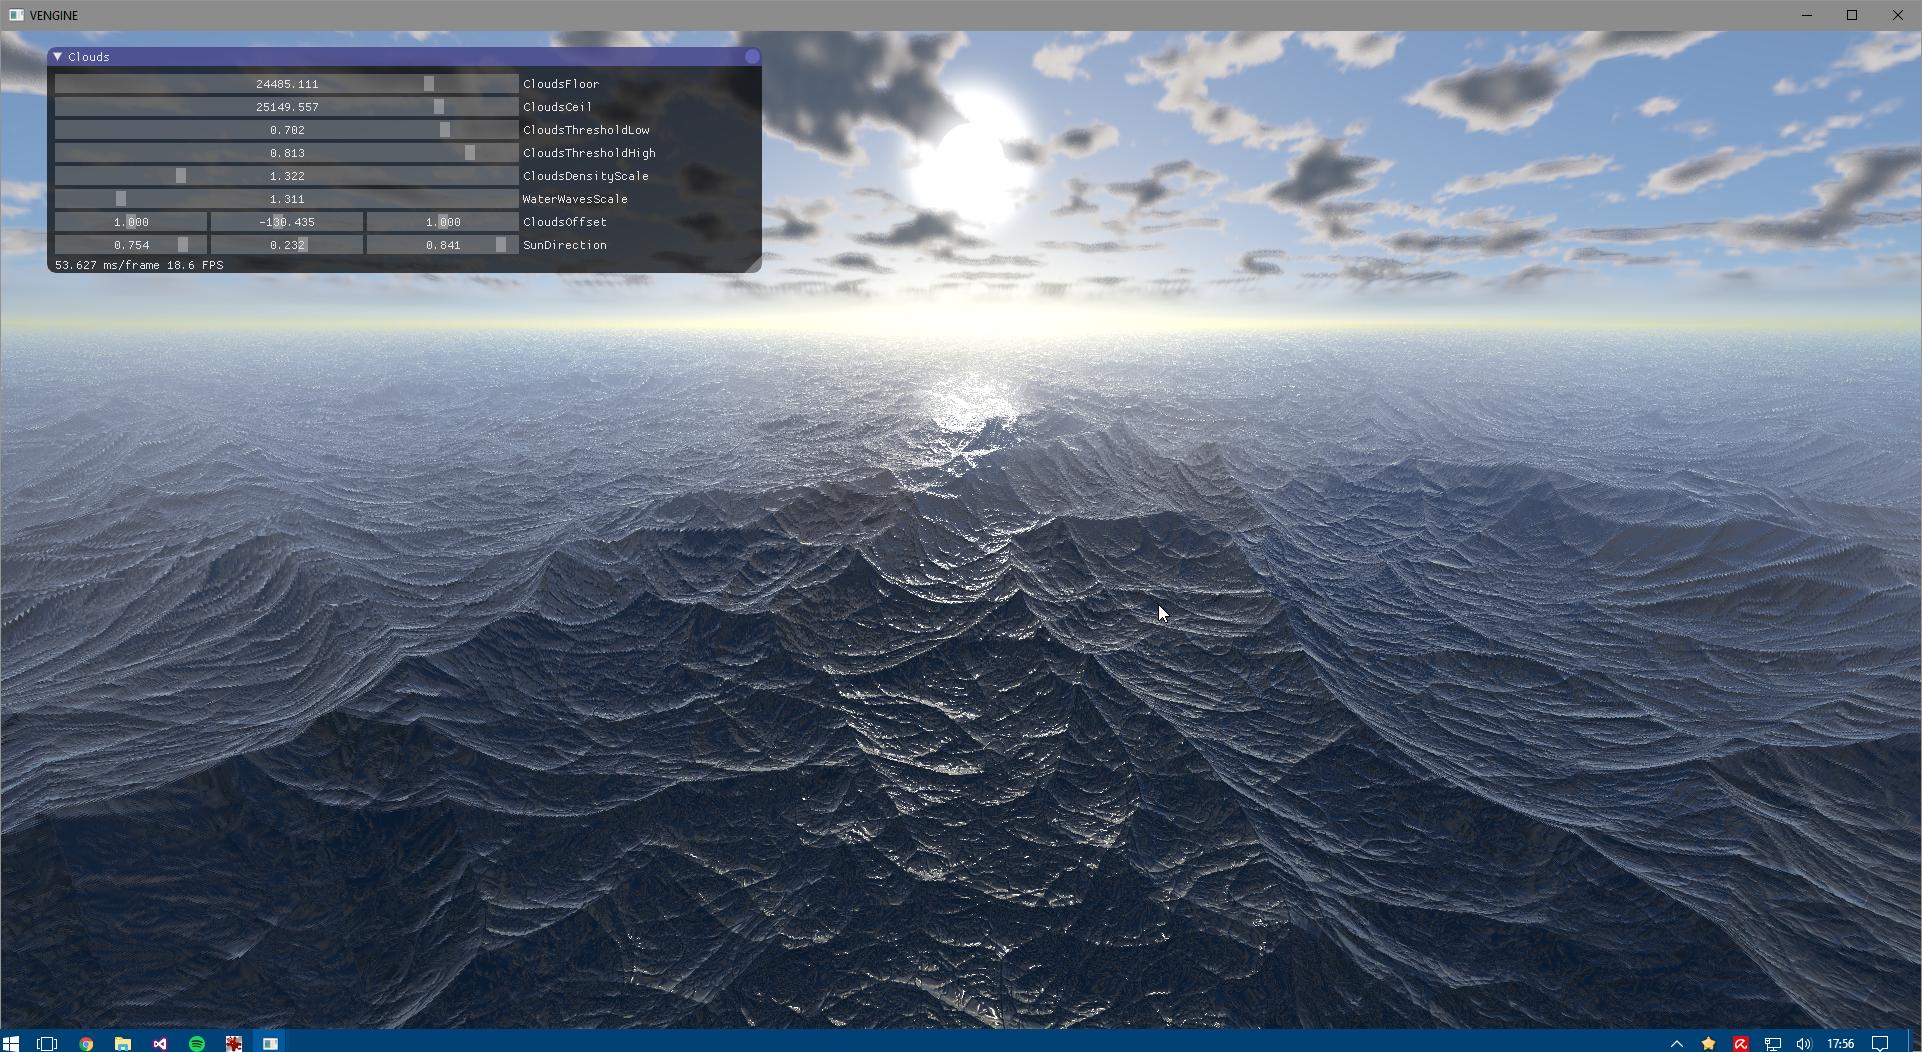Open Avira antivirus tray icon
The image size is (1922, 1052).
(x=1741, y=1043)
